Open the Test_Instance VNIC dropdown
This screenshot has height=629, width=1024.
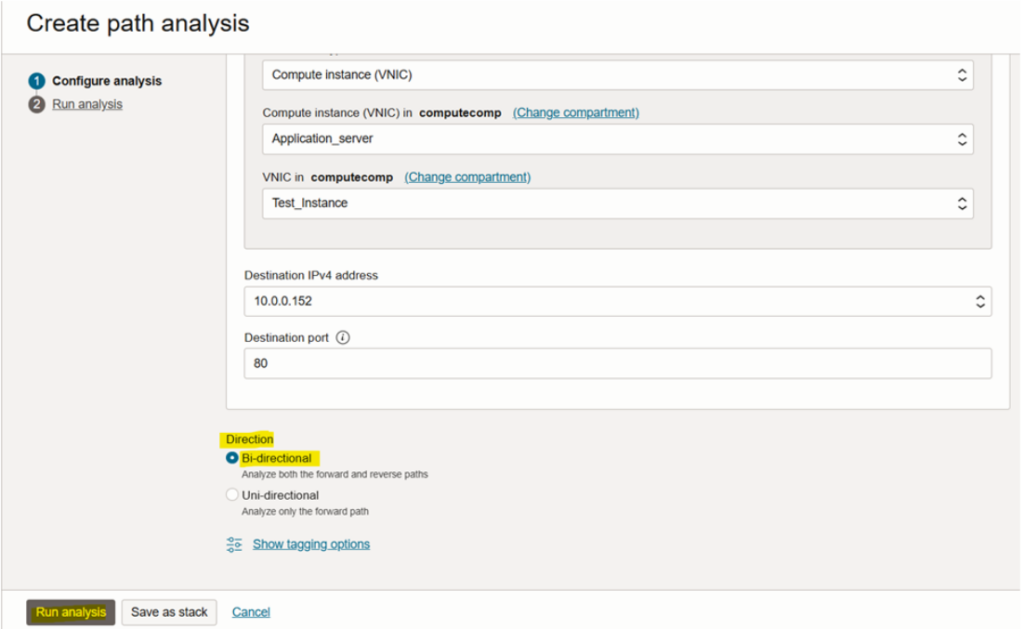(617, 203)
